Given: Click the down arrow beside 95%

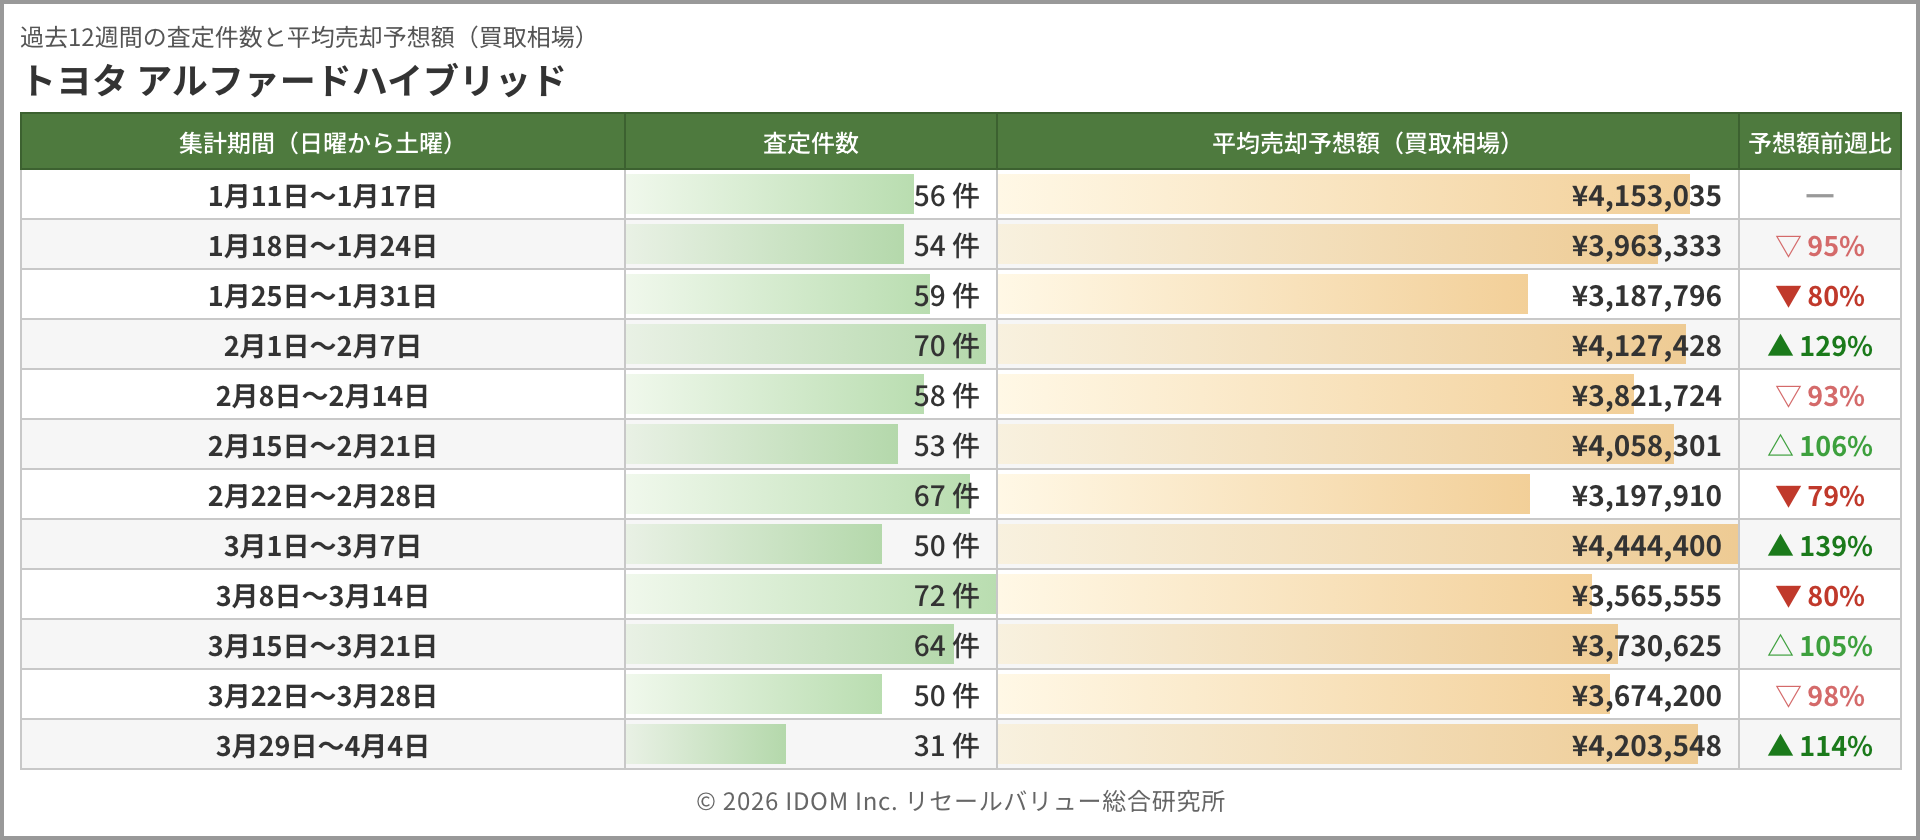Looking at the screenshot, I should click(x=1788, y=246).
